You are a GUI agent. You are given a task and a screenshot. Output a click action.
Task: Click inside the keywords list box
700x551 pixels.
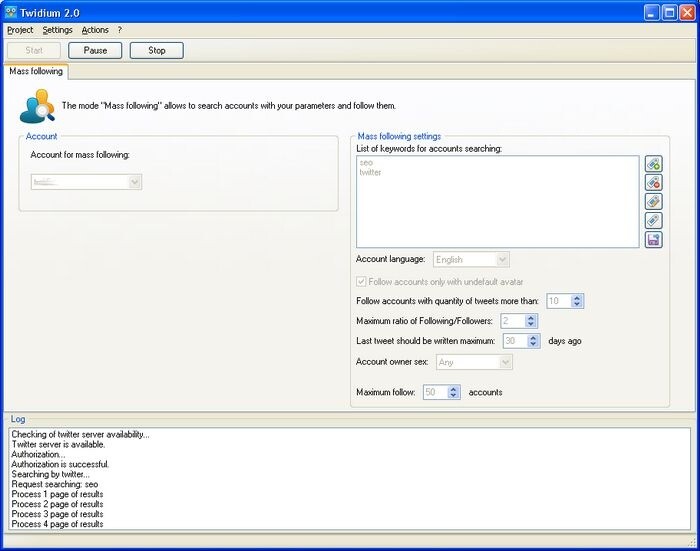(498, 201)
